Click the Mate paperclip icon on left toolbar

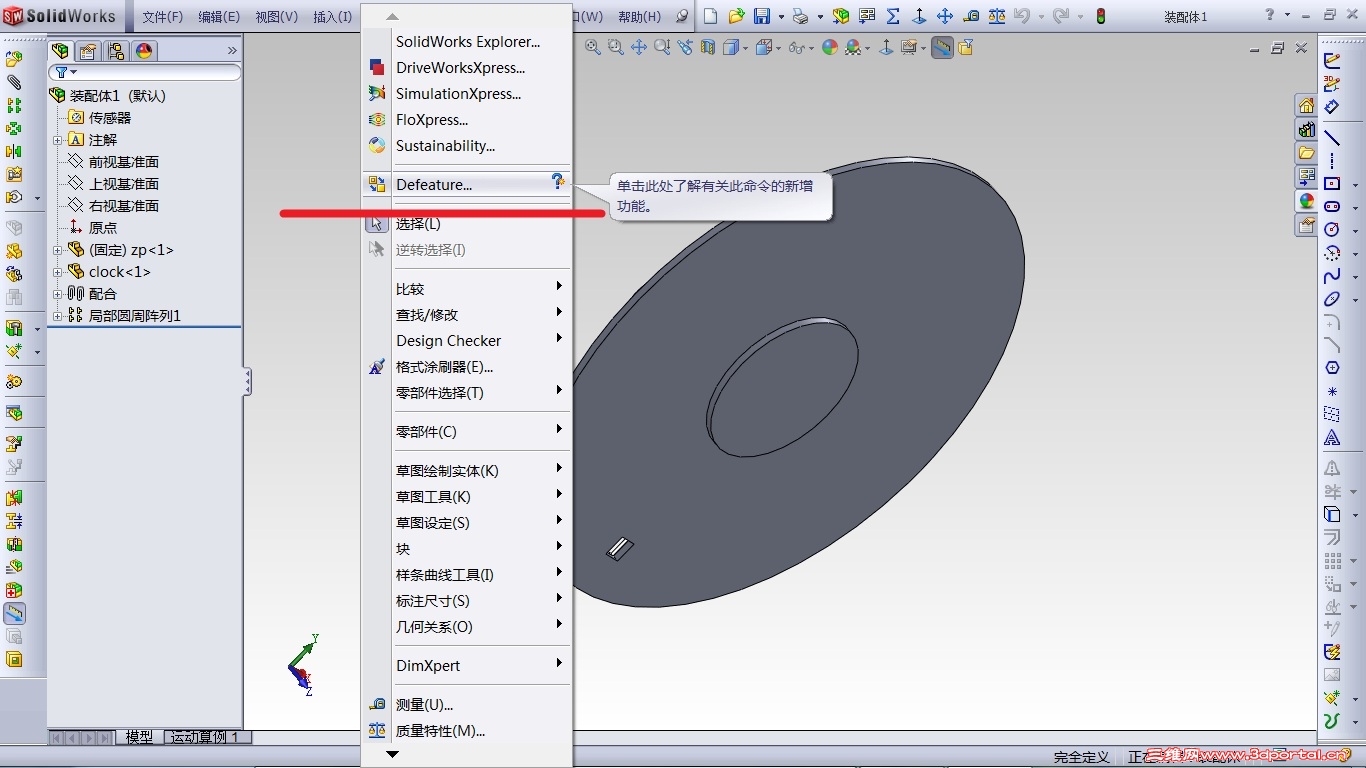tap(14, 82)
